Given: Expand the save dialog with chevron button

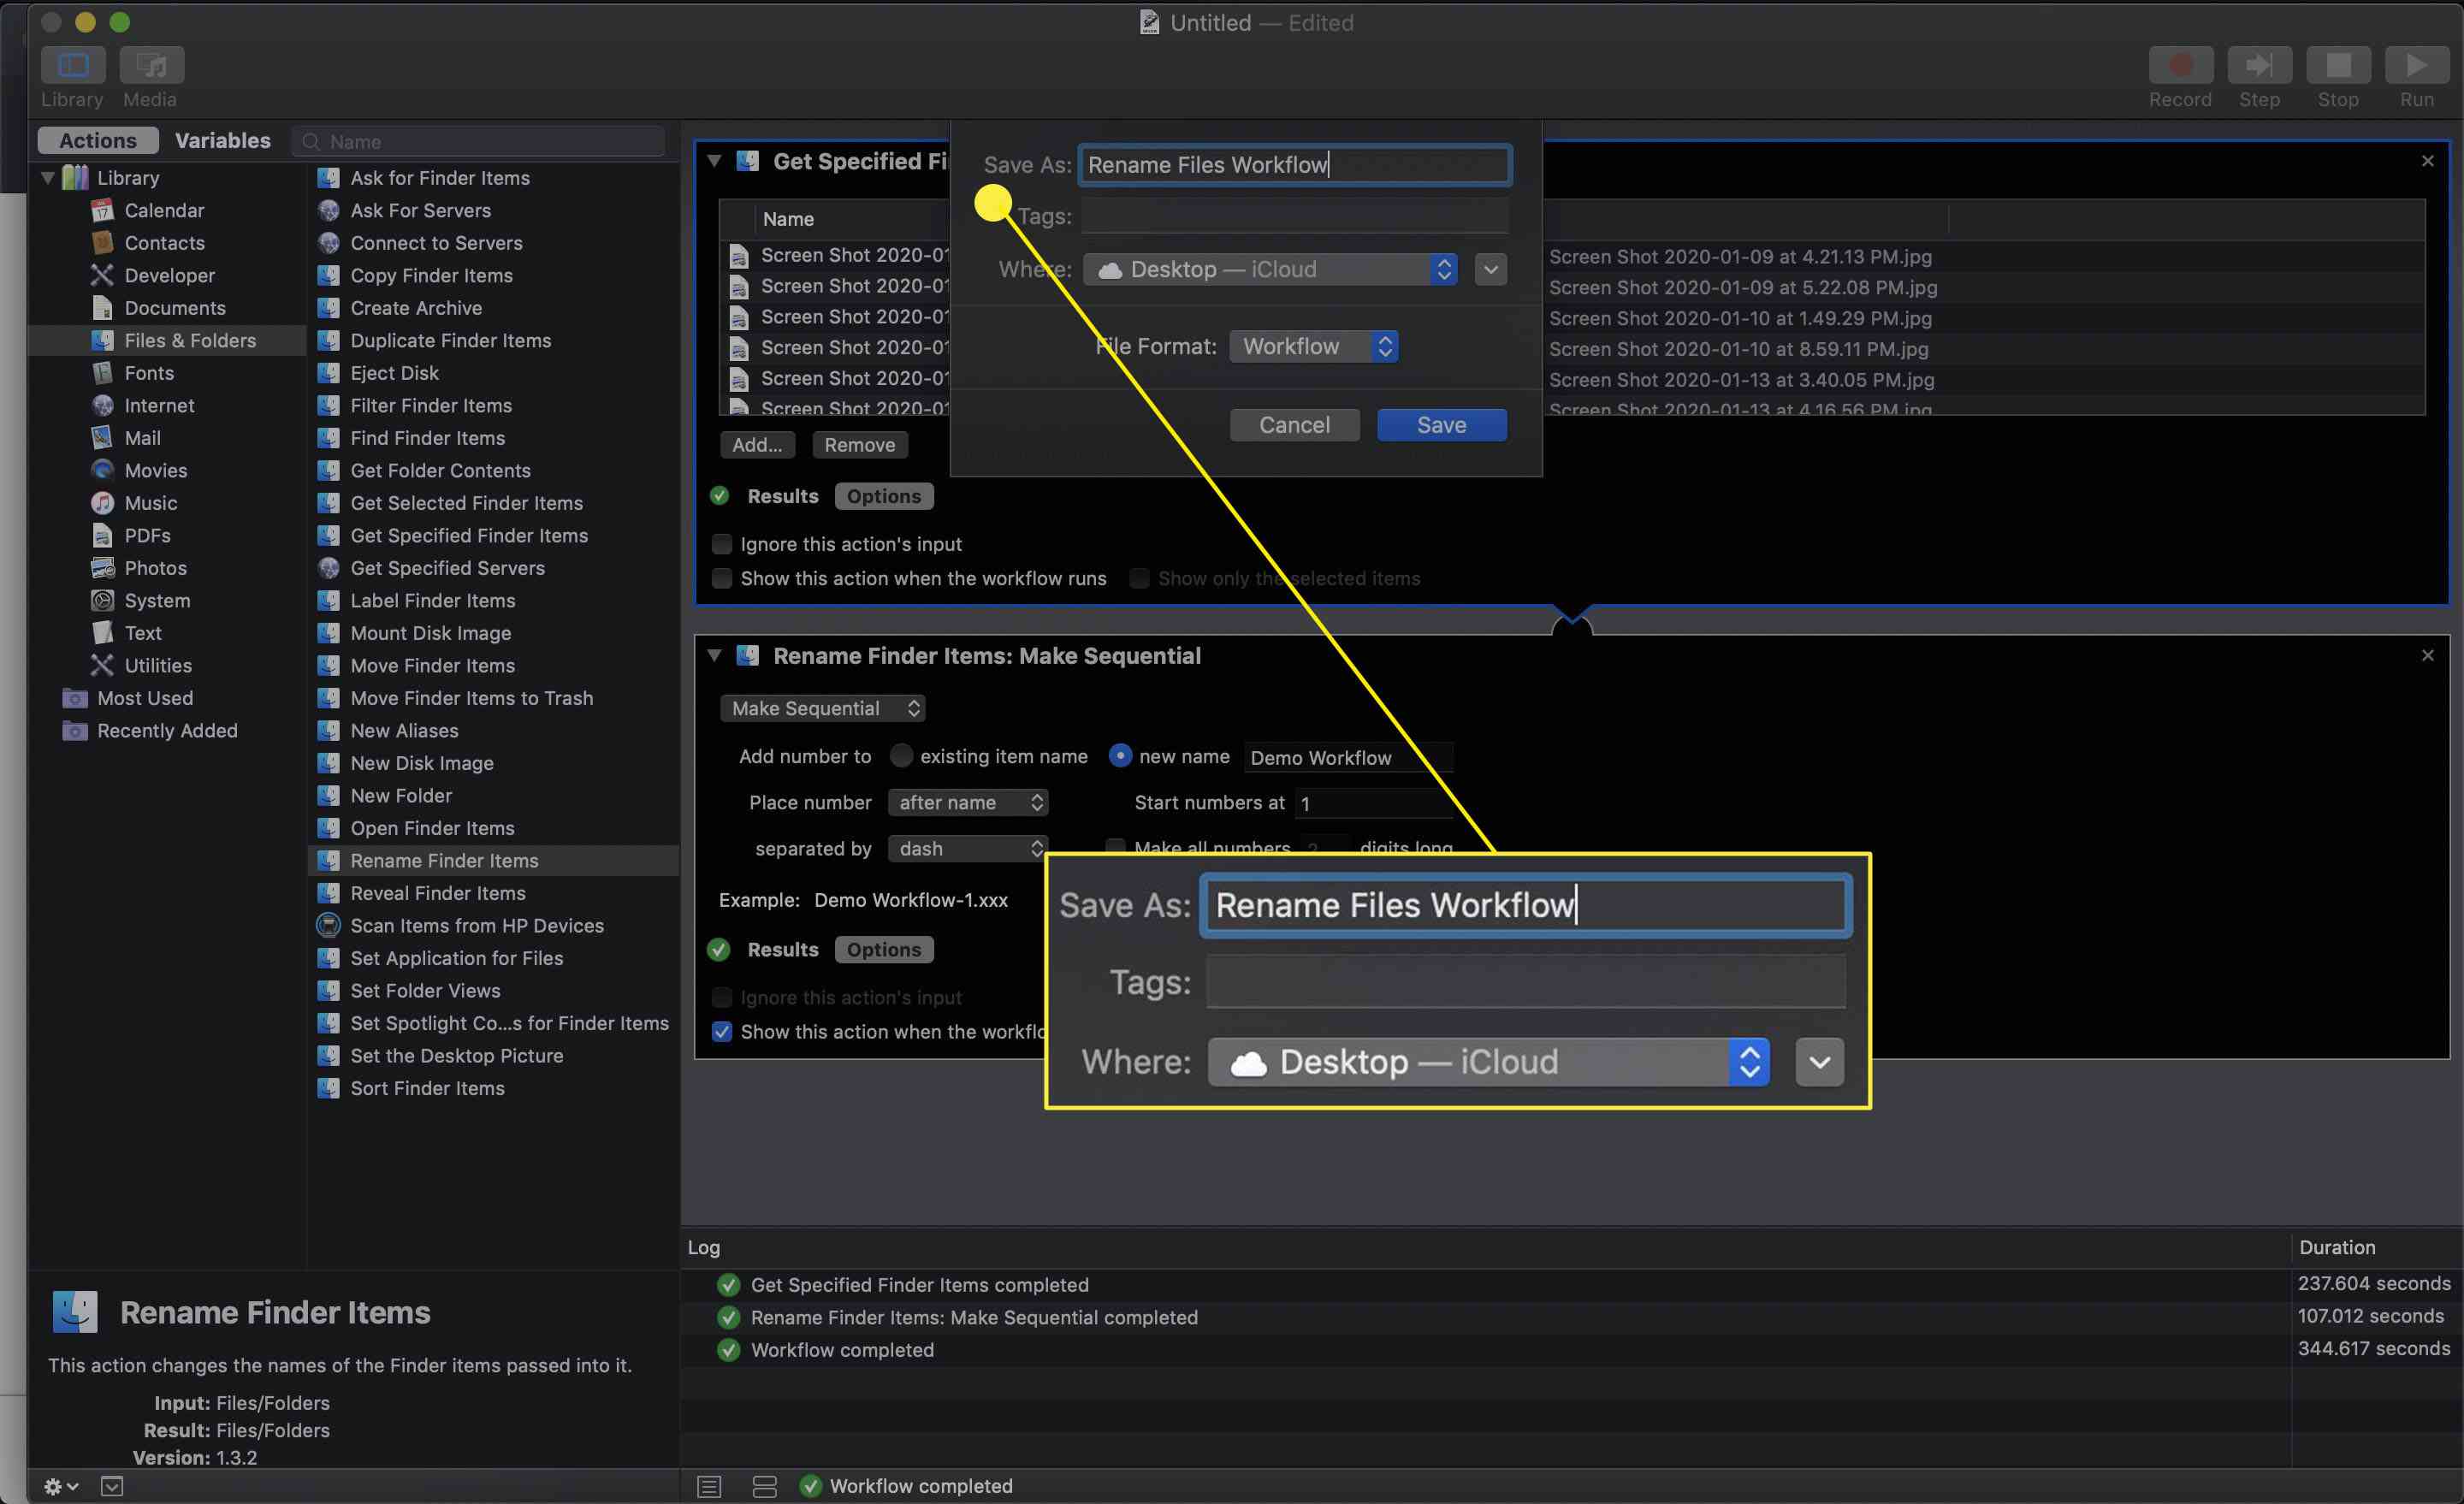Looking at the screenshot, I should 1490,269.
